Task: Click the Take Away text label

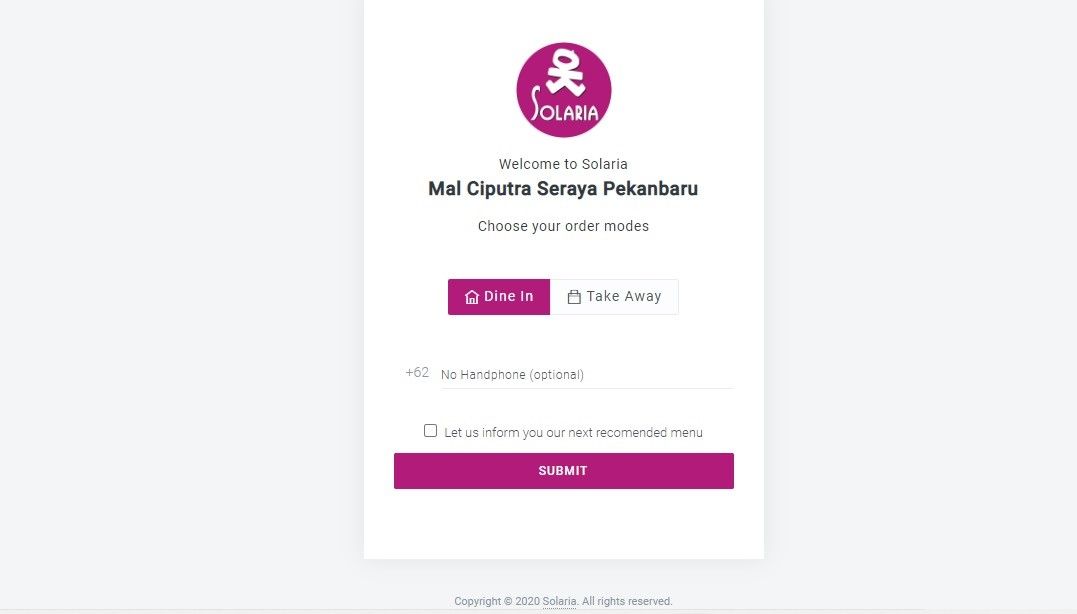Action: (x=624, y=296)
